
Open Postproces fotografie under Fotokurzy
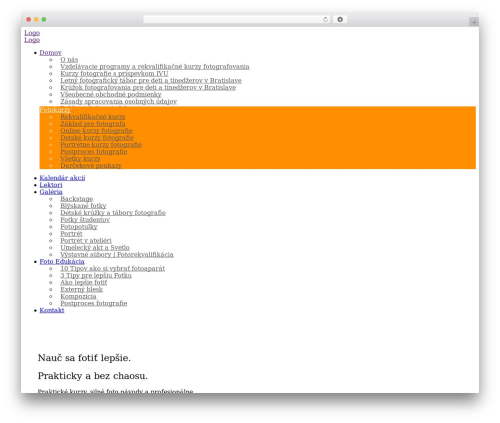94,152
